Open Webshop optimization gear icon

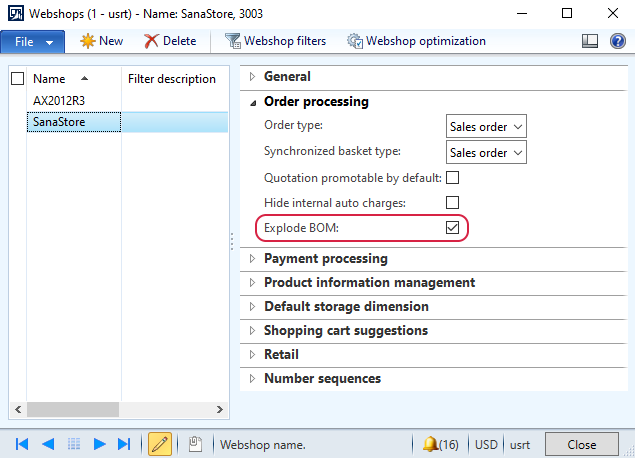tap(355, 41)
